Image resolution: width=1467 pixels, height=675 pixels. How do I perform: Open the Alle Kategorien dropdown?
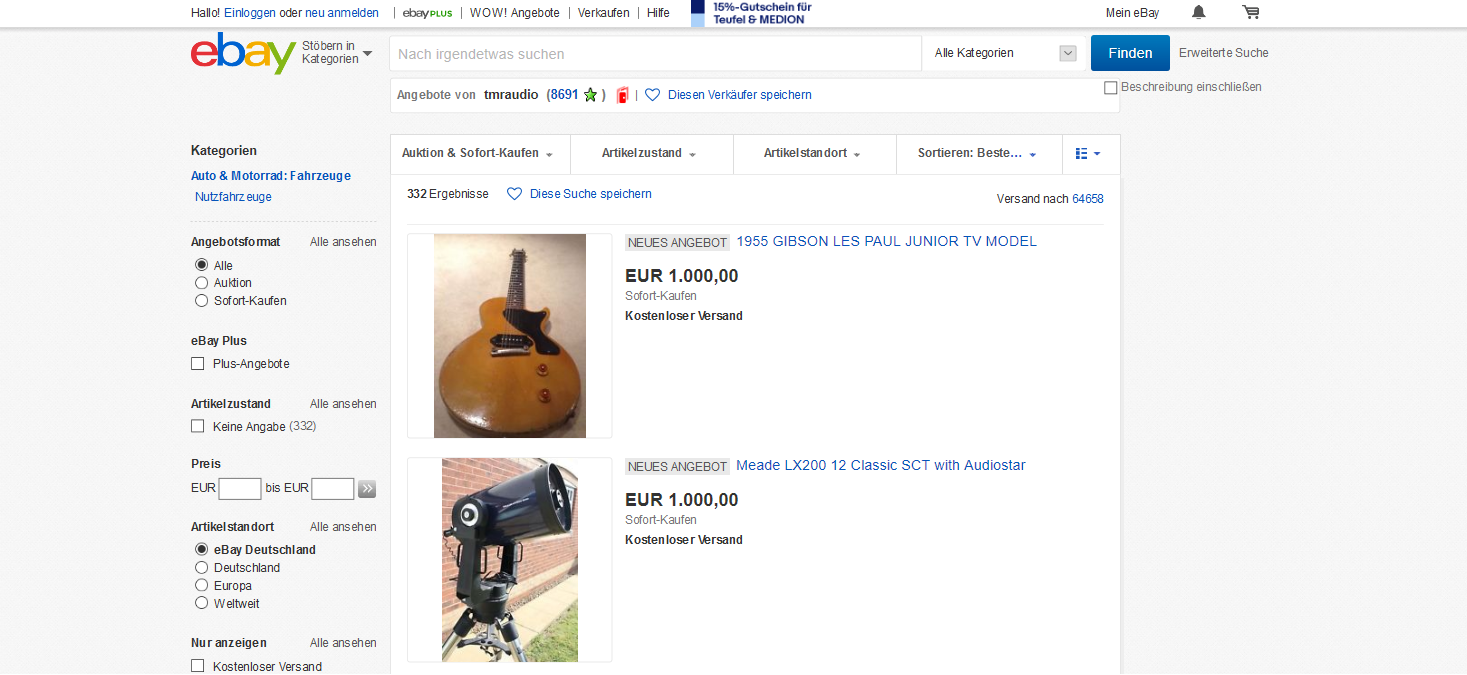tap(1003, 53)
